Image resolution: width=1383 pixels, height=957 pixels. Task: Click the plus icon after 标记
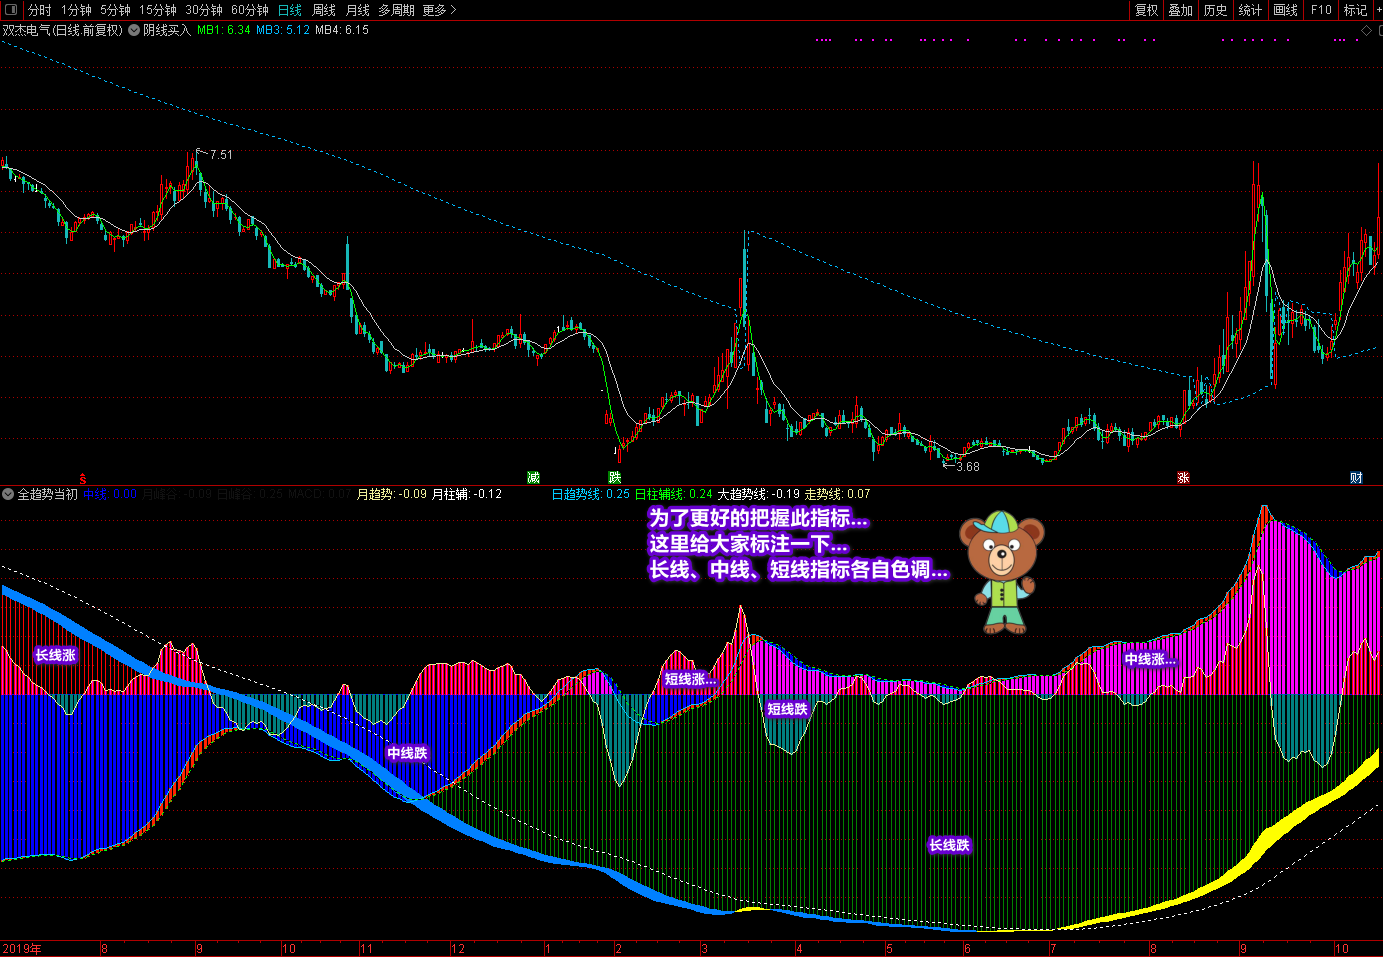[x=1378, y=10]
